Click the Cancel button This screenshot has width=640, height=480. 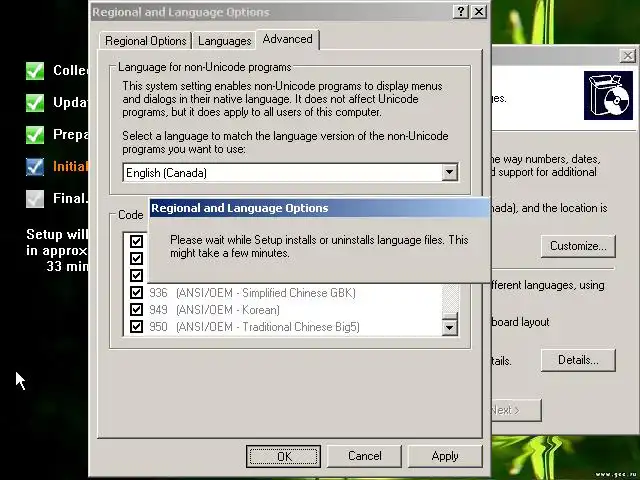[364, 456]
